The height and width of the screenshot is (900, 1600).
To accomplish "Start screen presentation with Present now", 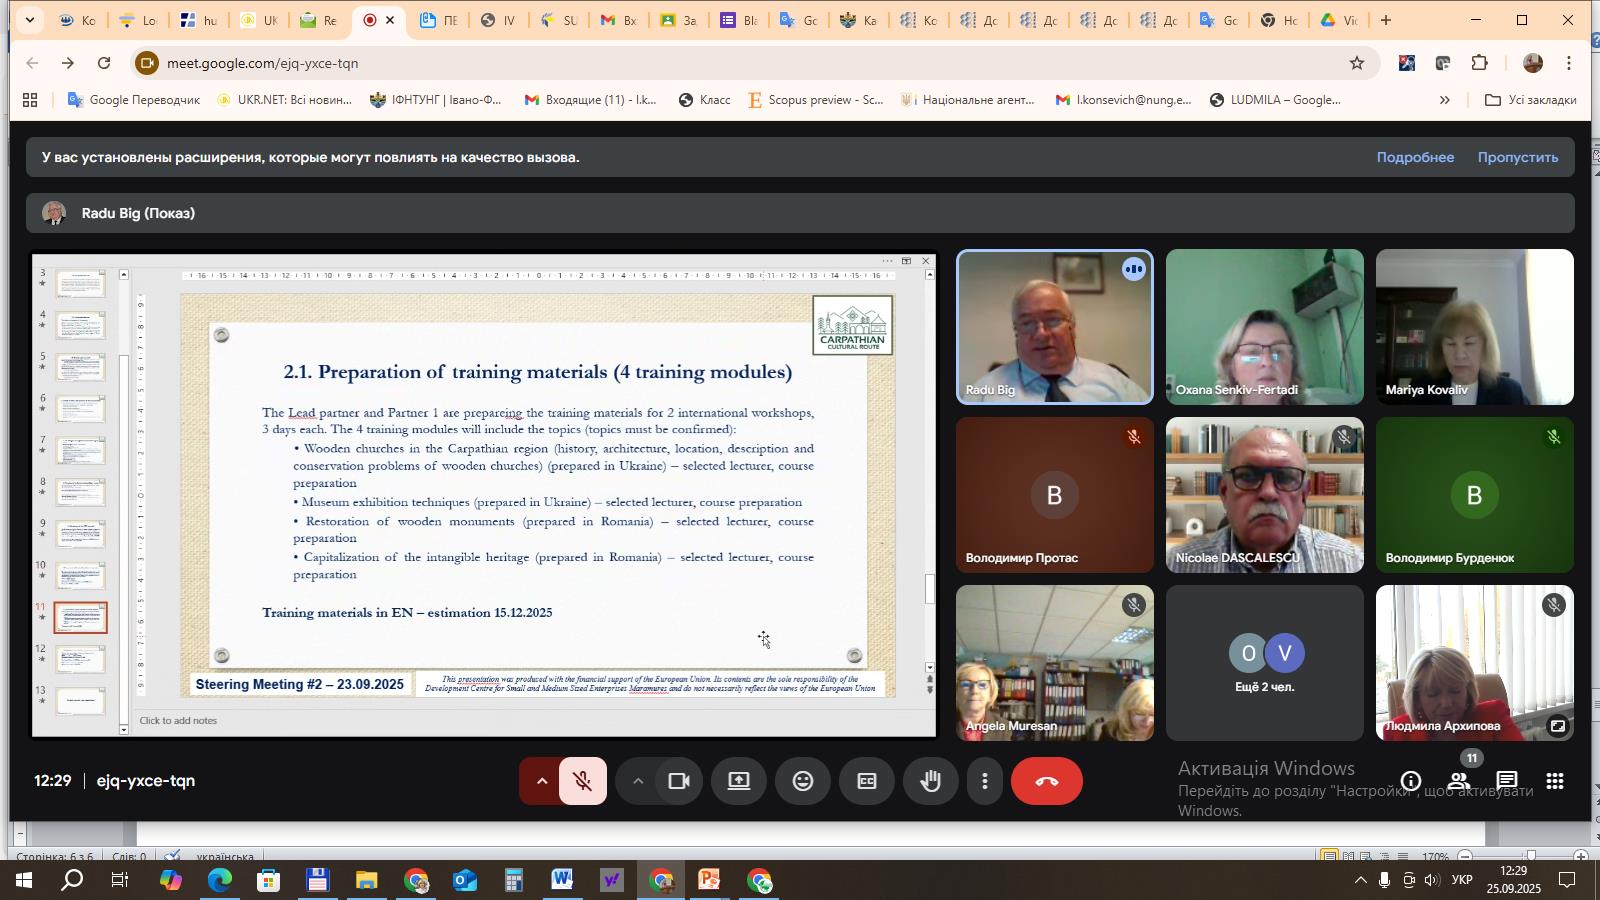I will (x=739, y=781).
